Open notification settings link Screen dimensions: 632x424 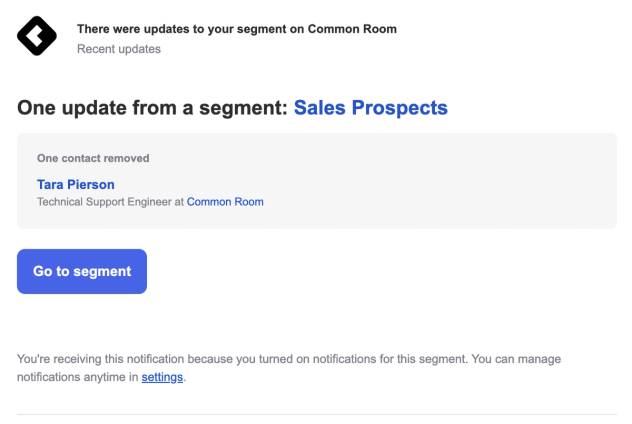tap(161, 377)
